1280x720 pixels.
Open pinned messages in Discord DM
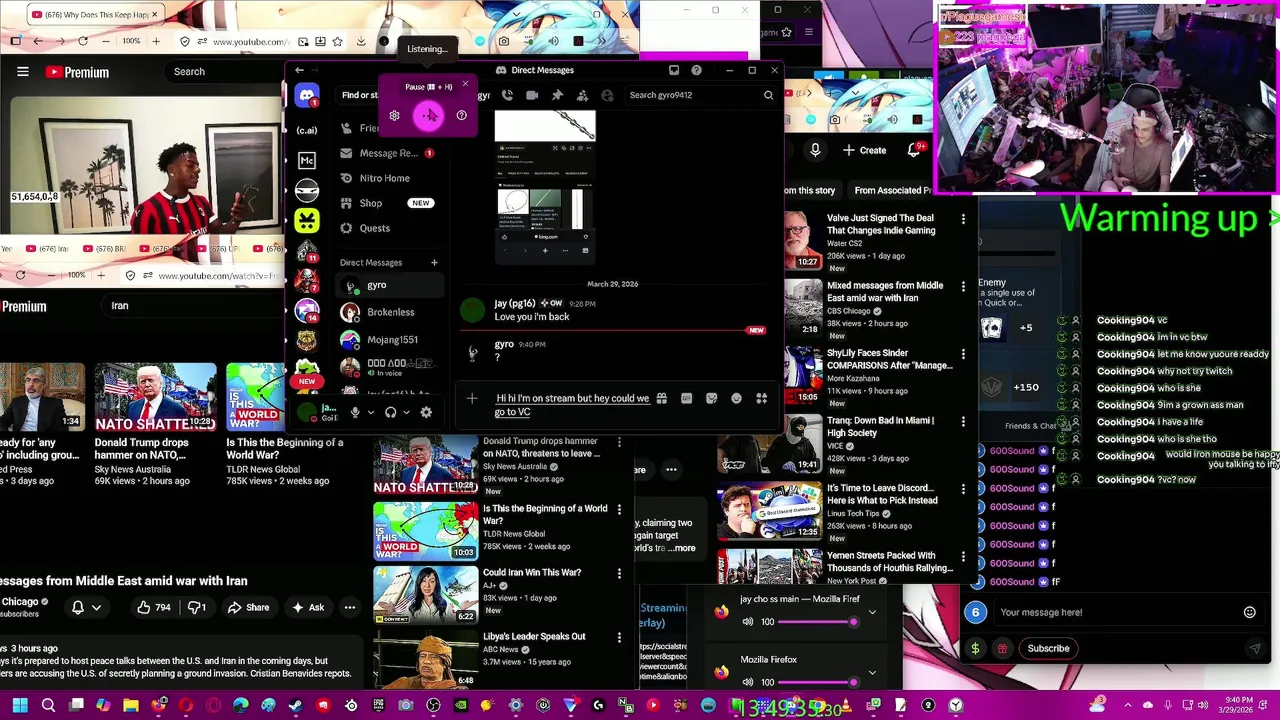click(x=557, y=95)
